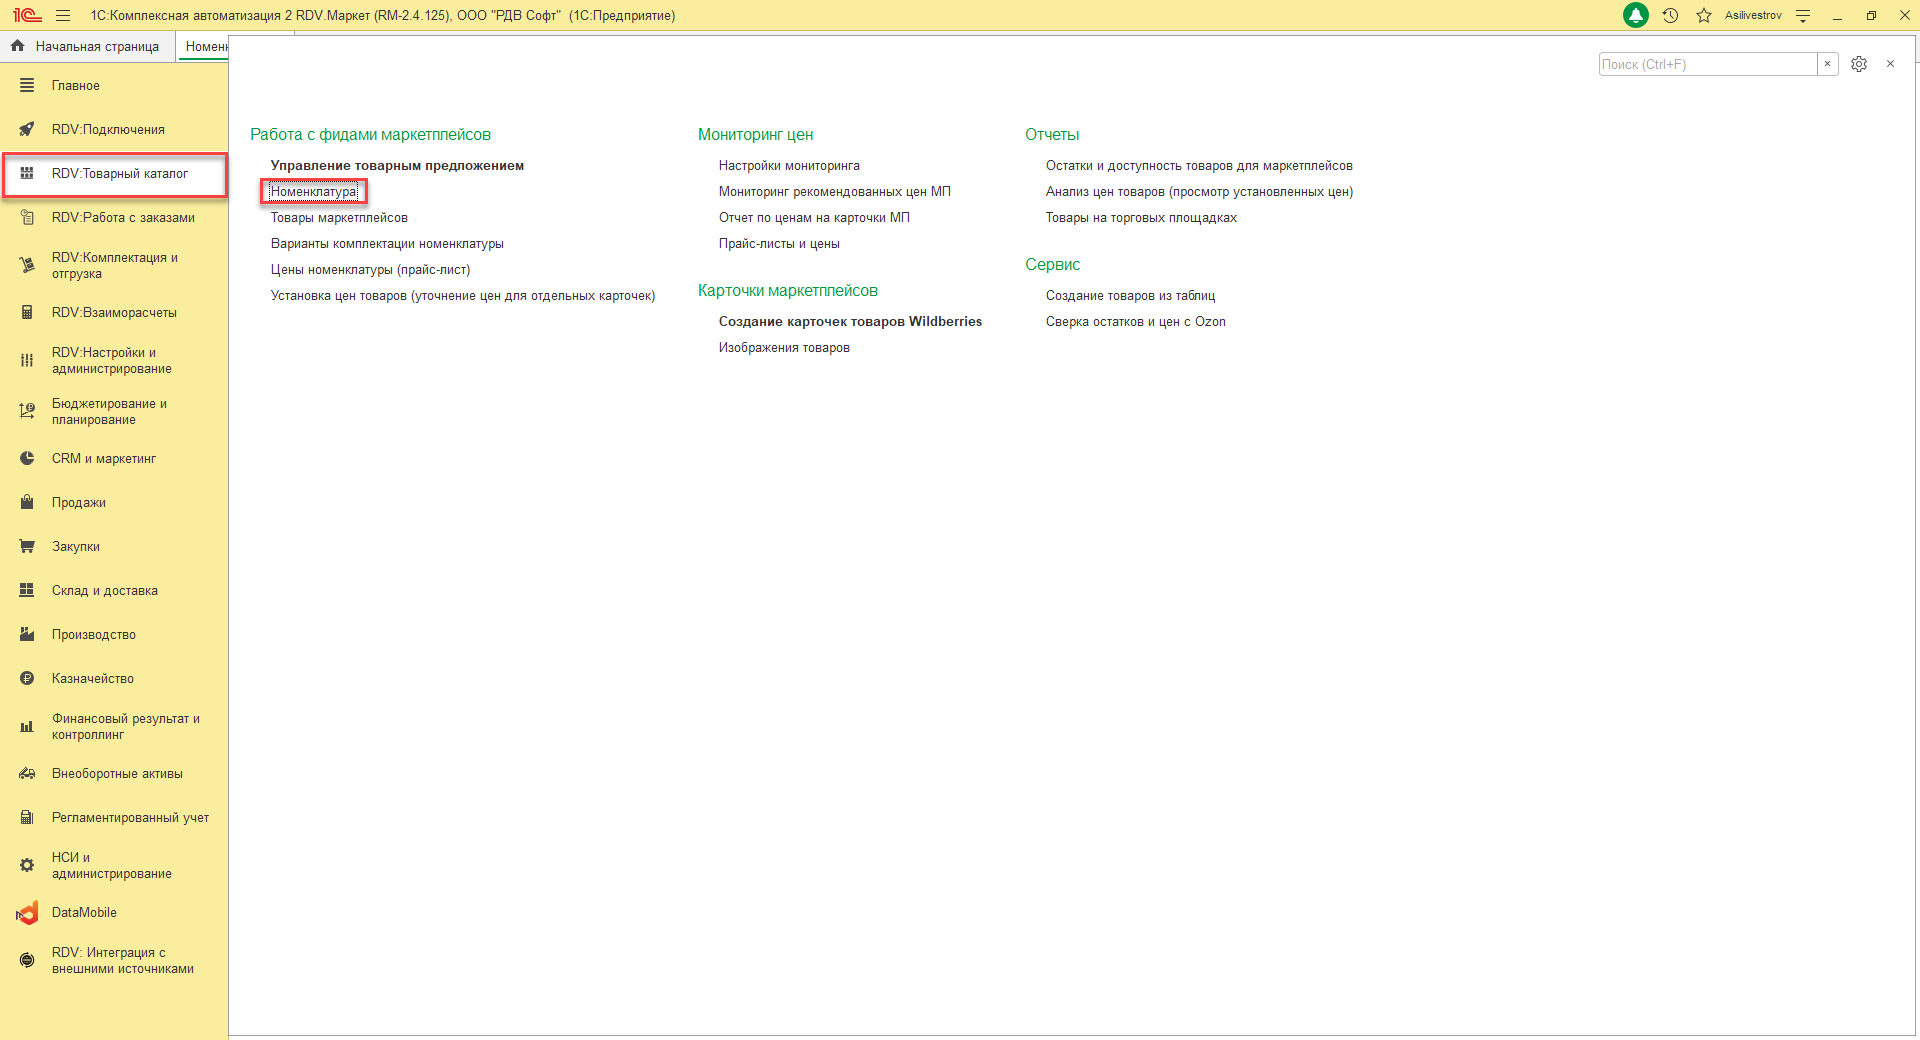This screenshot has height=1040, width=1920.
Task: Clear the search field with its X button
Action: point(1827,64)
